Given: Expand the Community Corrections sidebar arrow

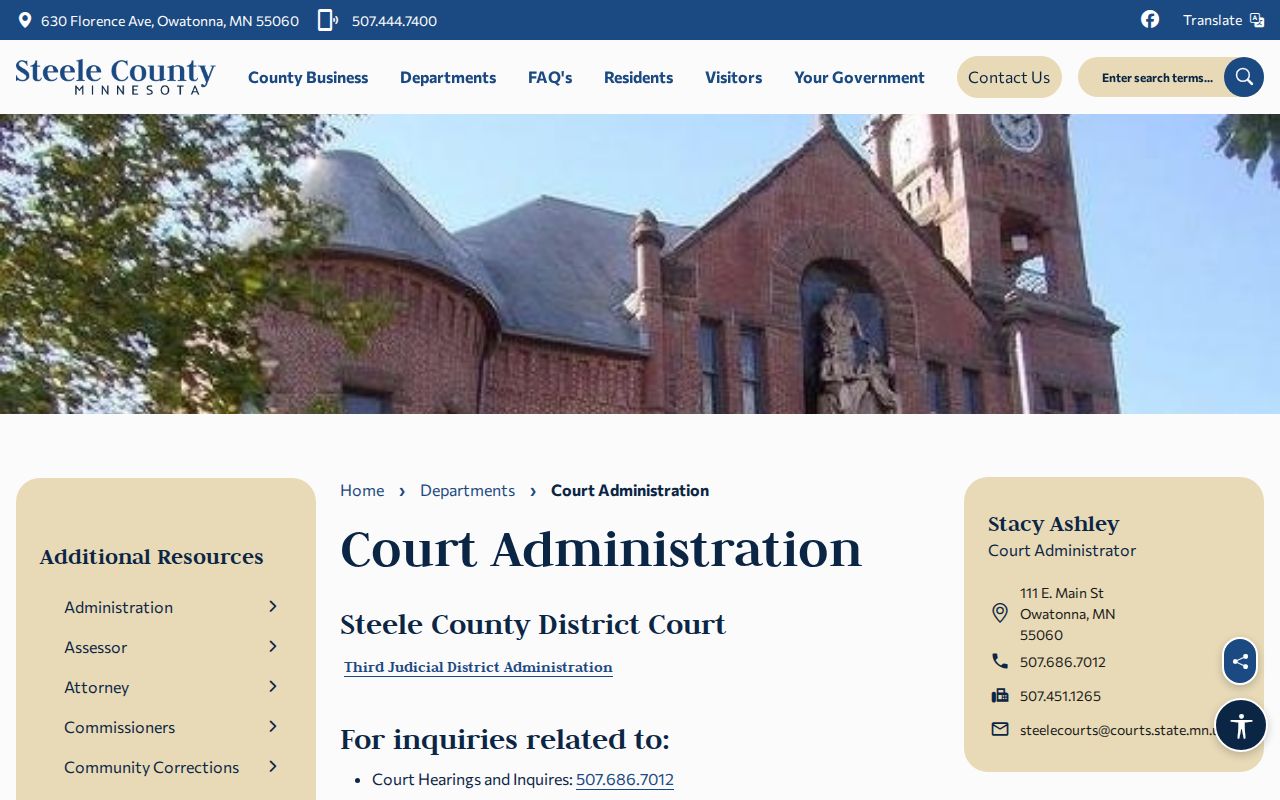Looking at the screenshot, I should (273, 766).
